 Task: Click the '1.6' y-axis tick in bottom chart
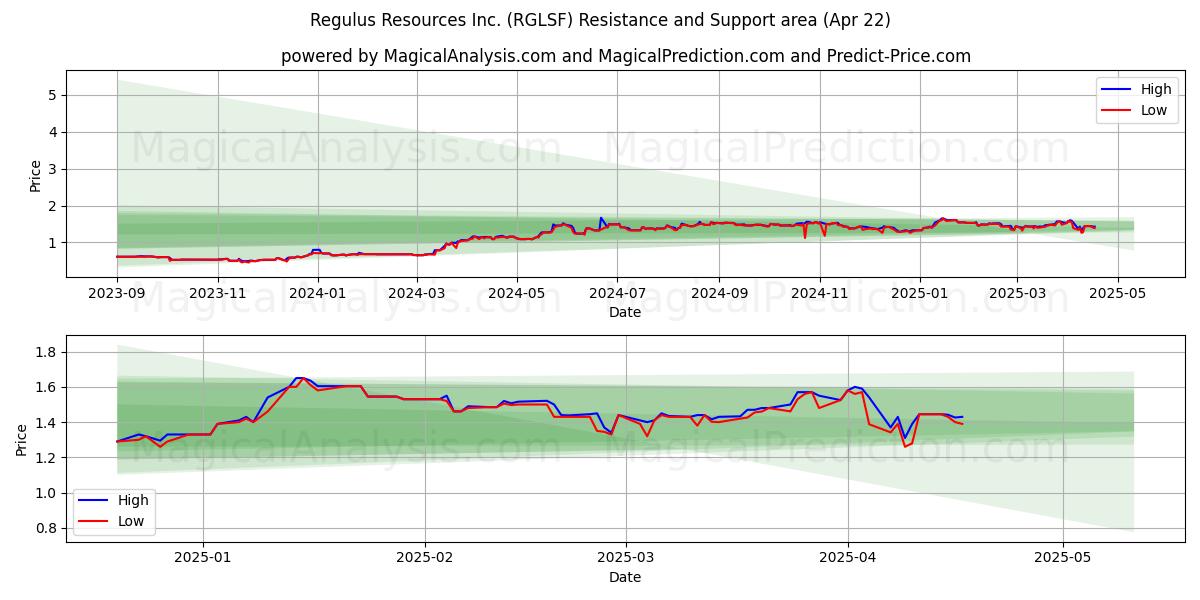[44, 388]
